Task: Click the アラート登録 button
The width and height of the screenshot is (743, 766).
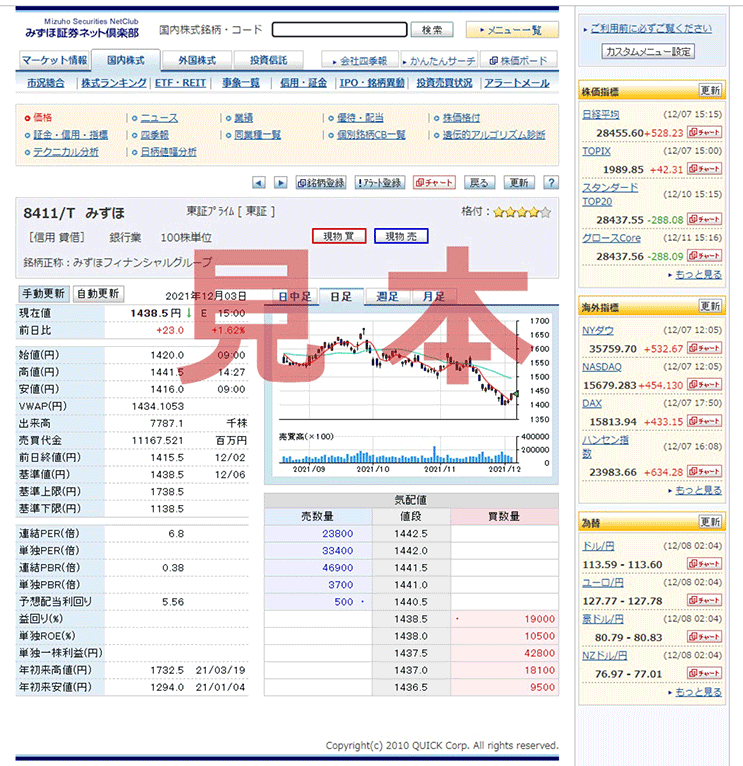Action: [x=380, y=183]
